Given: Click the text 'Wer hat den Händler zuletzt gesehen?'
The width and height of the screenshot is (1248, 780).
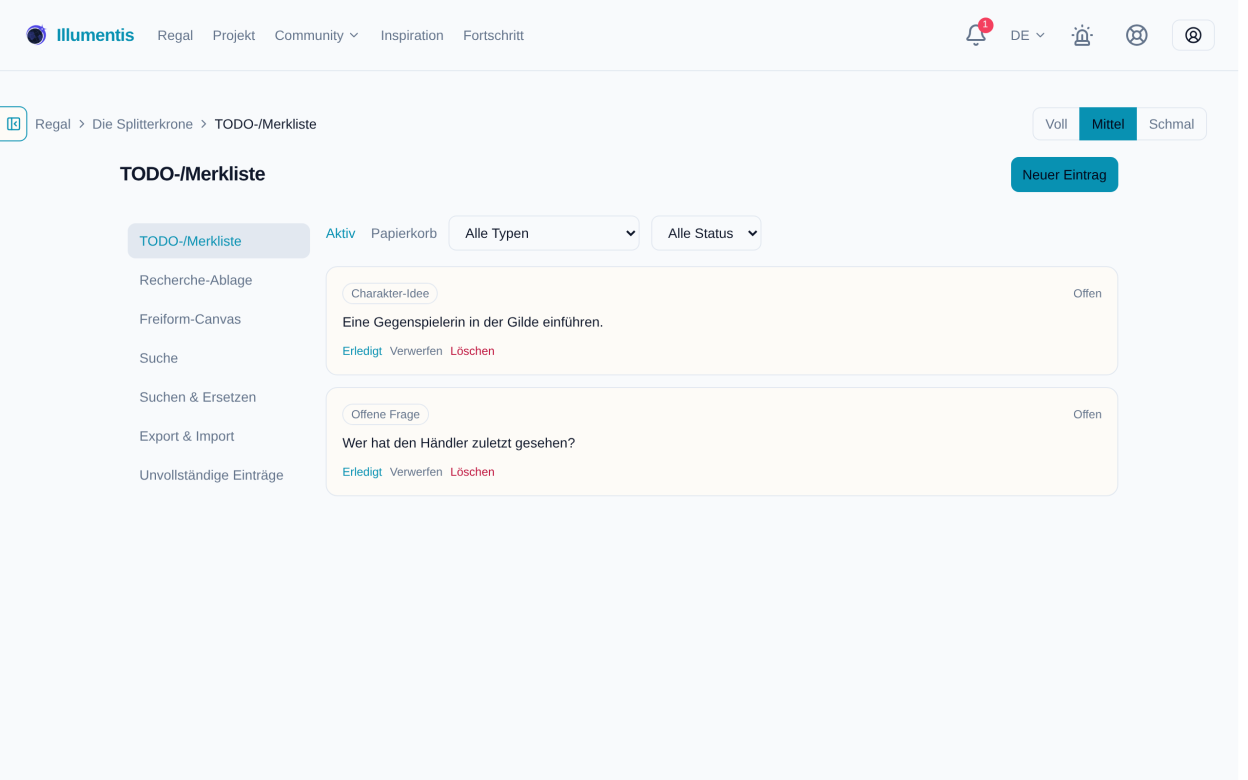Looking at the screenshot, I should (459, 443).
